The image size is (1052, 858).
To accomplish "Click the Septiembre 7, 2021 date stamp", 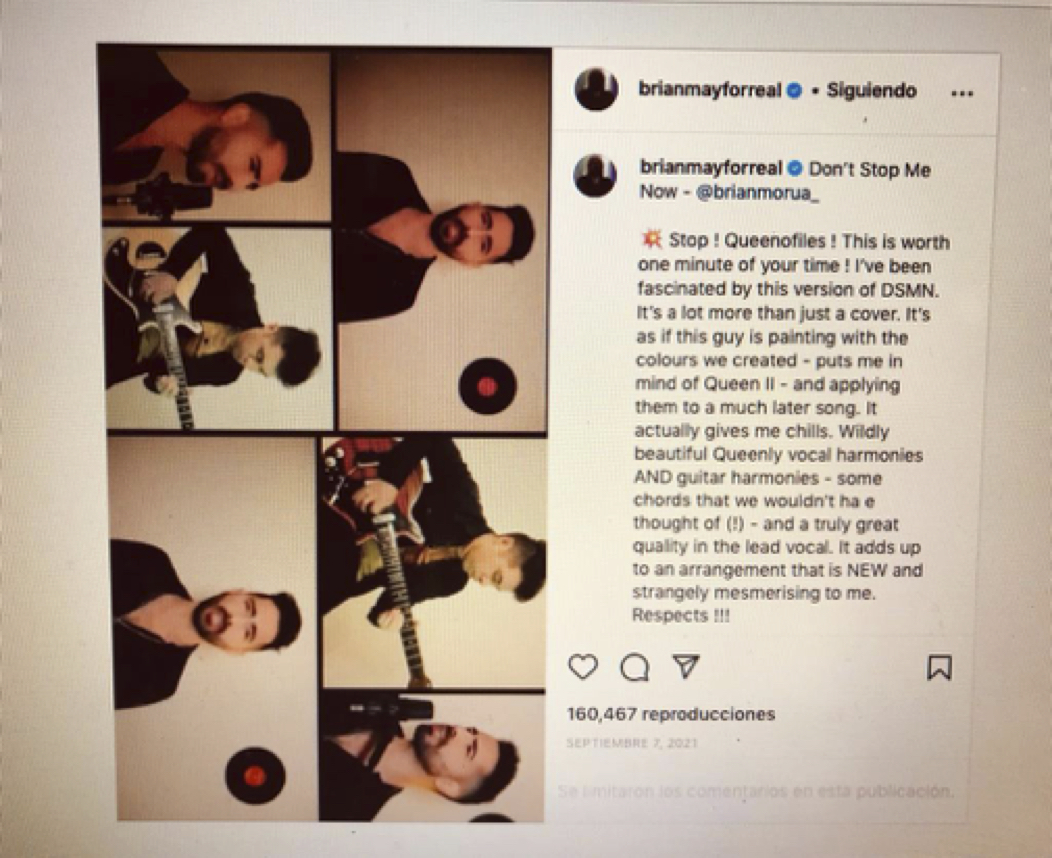I will pos(632,743).
